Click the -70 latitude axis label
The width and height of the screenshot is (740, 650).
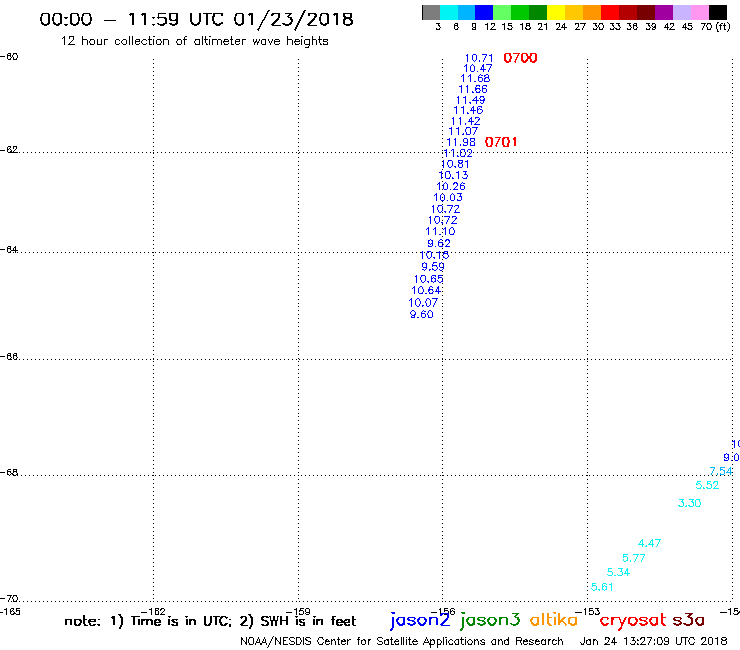click(x=9, y=599)
